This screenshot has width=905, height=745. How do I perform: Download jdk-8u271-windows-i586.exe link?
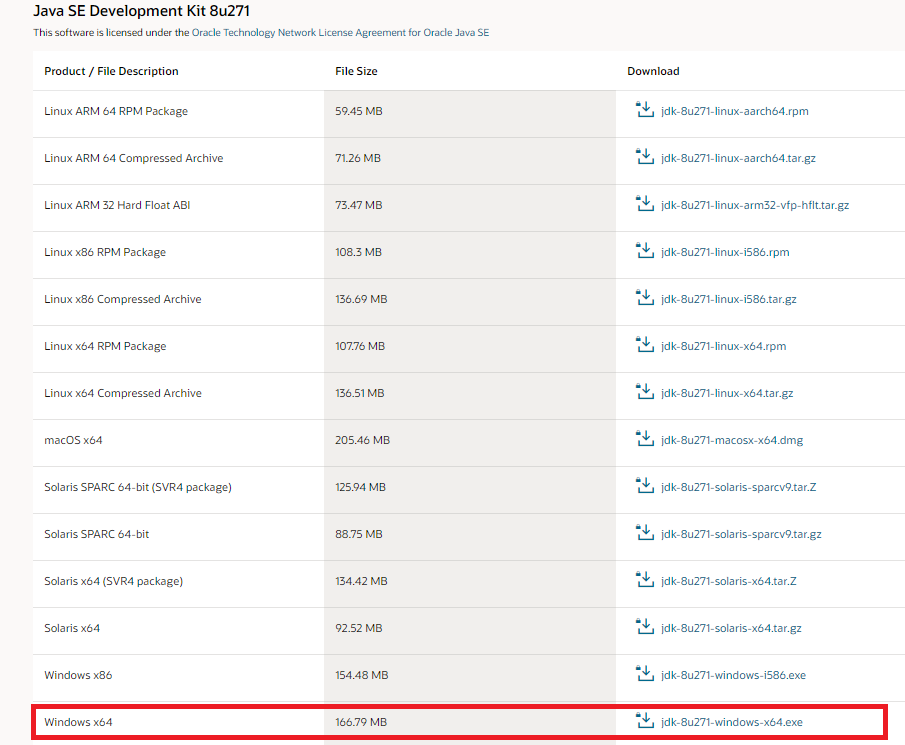pos(733,675)
